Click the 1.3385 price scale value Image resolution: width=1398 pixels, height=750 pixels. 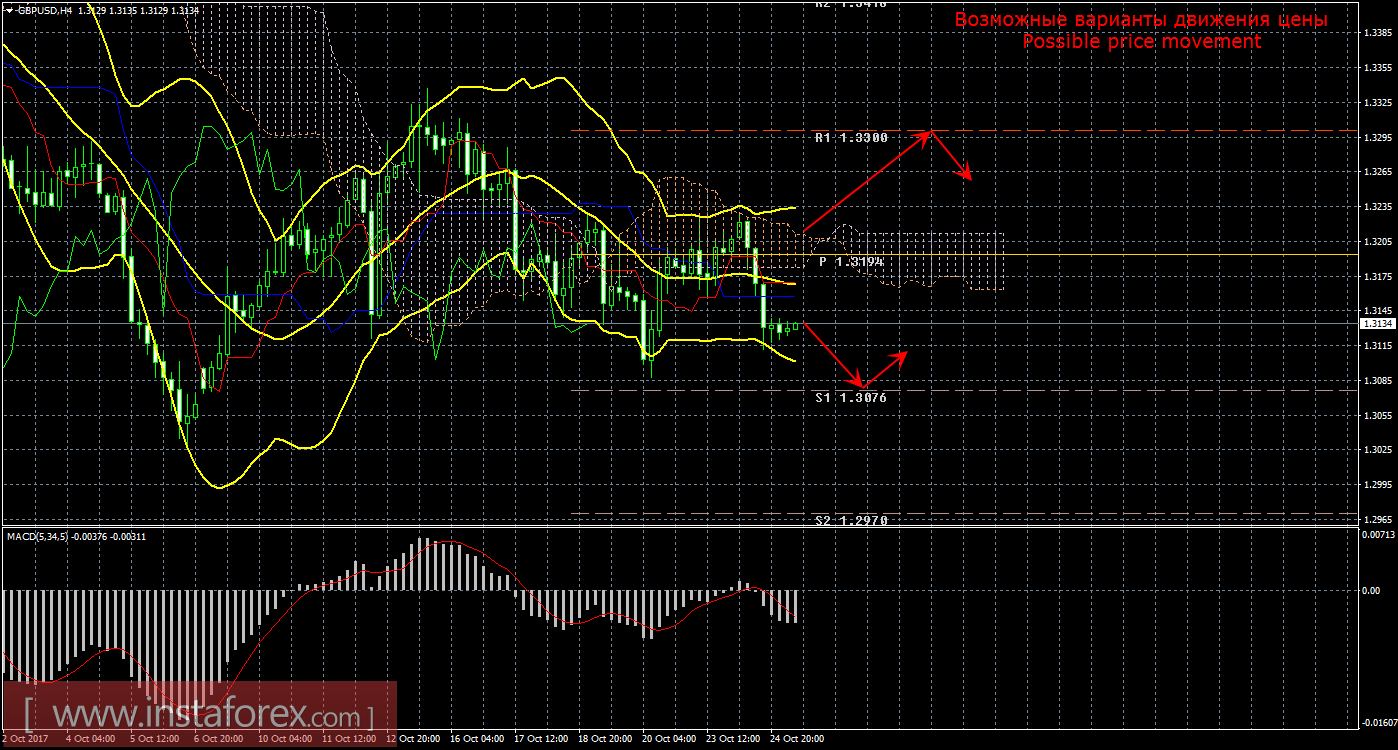coord(1376,33)
